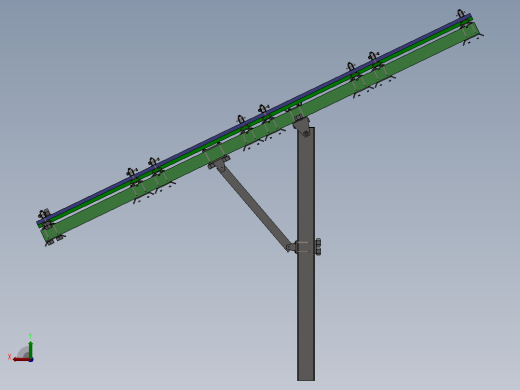The image size is (520, 390).
Task: Click the green Y axis of the triad
Action: pos(30,349)
